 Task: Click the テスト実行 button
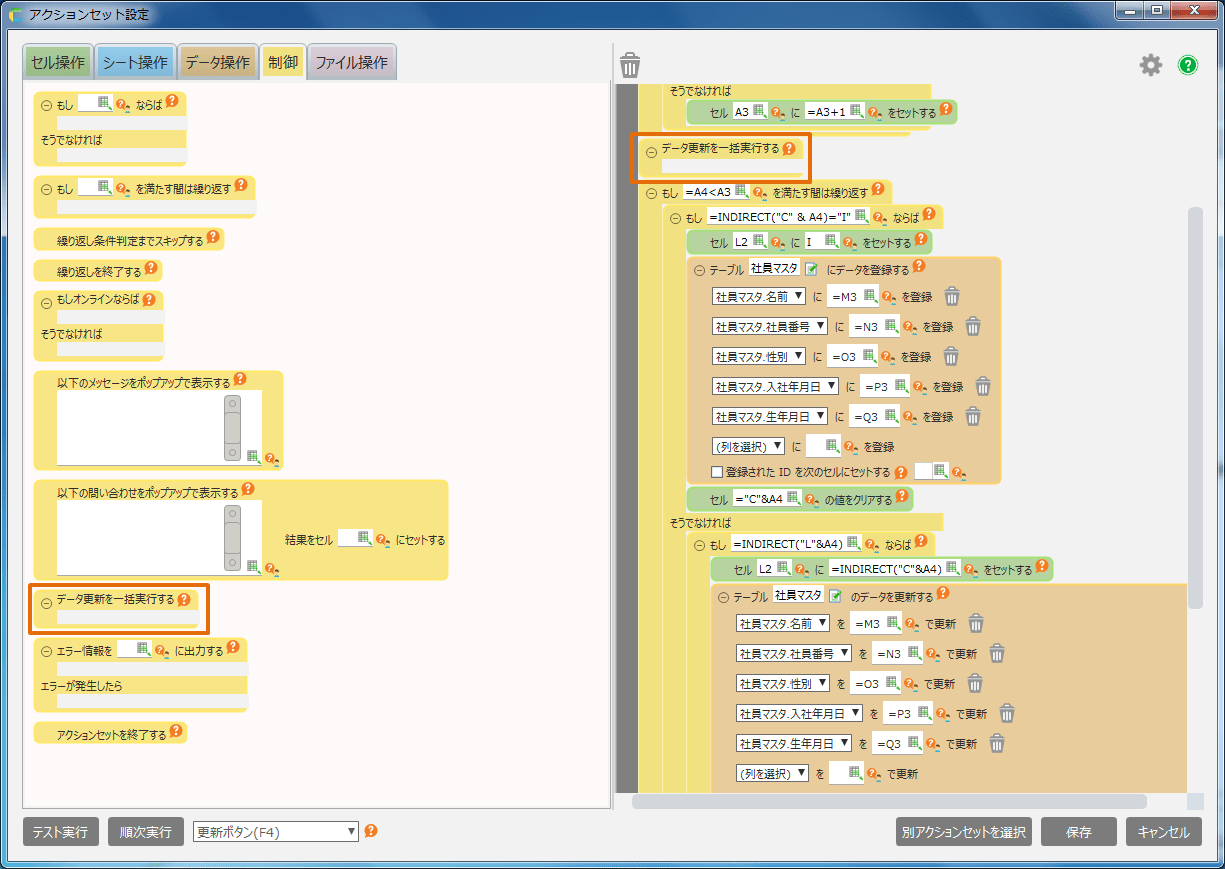tap(61, 832)
